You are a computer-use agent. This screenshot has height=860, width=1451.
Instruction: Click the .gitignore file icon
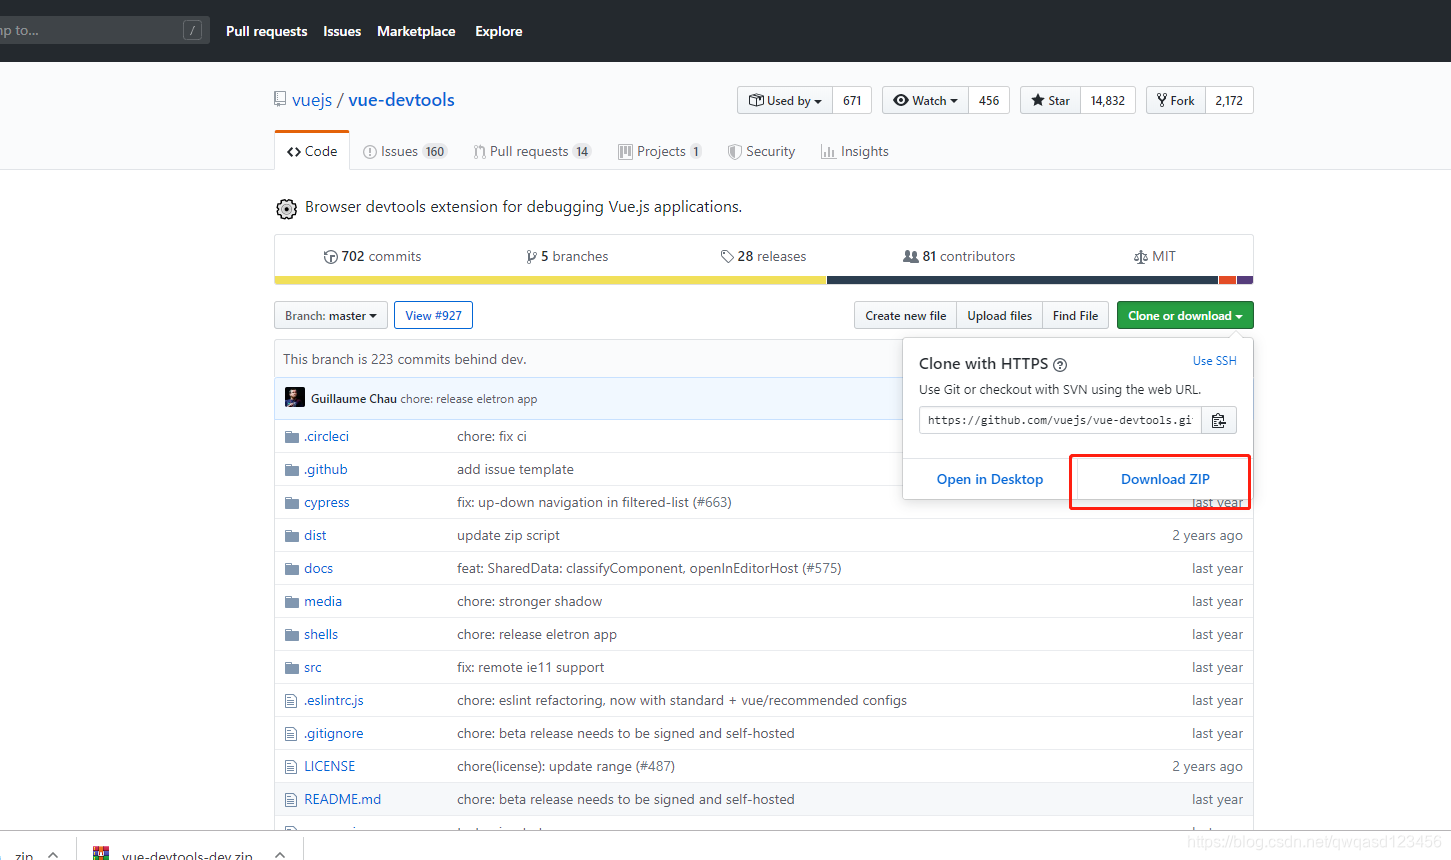click(x=291, y=734)
